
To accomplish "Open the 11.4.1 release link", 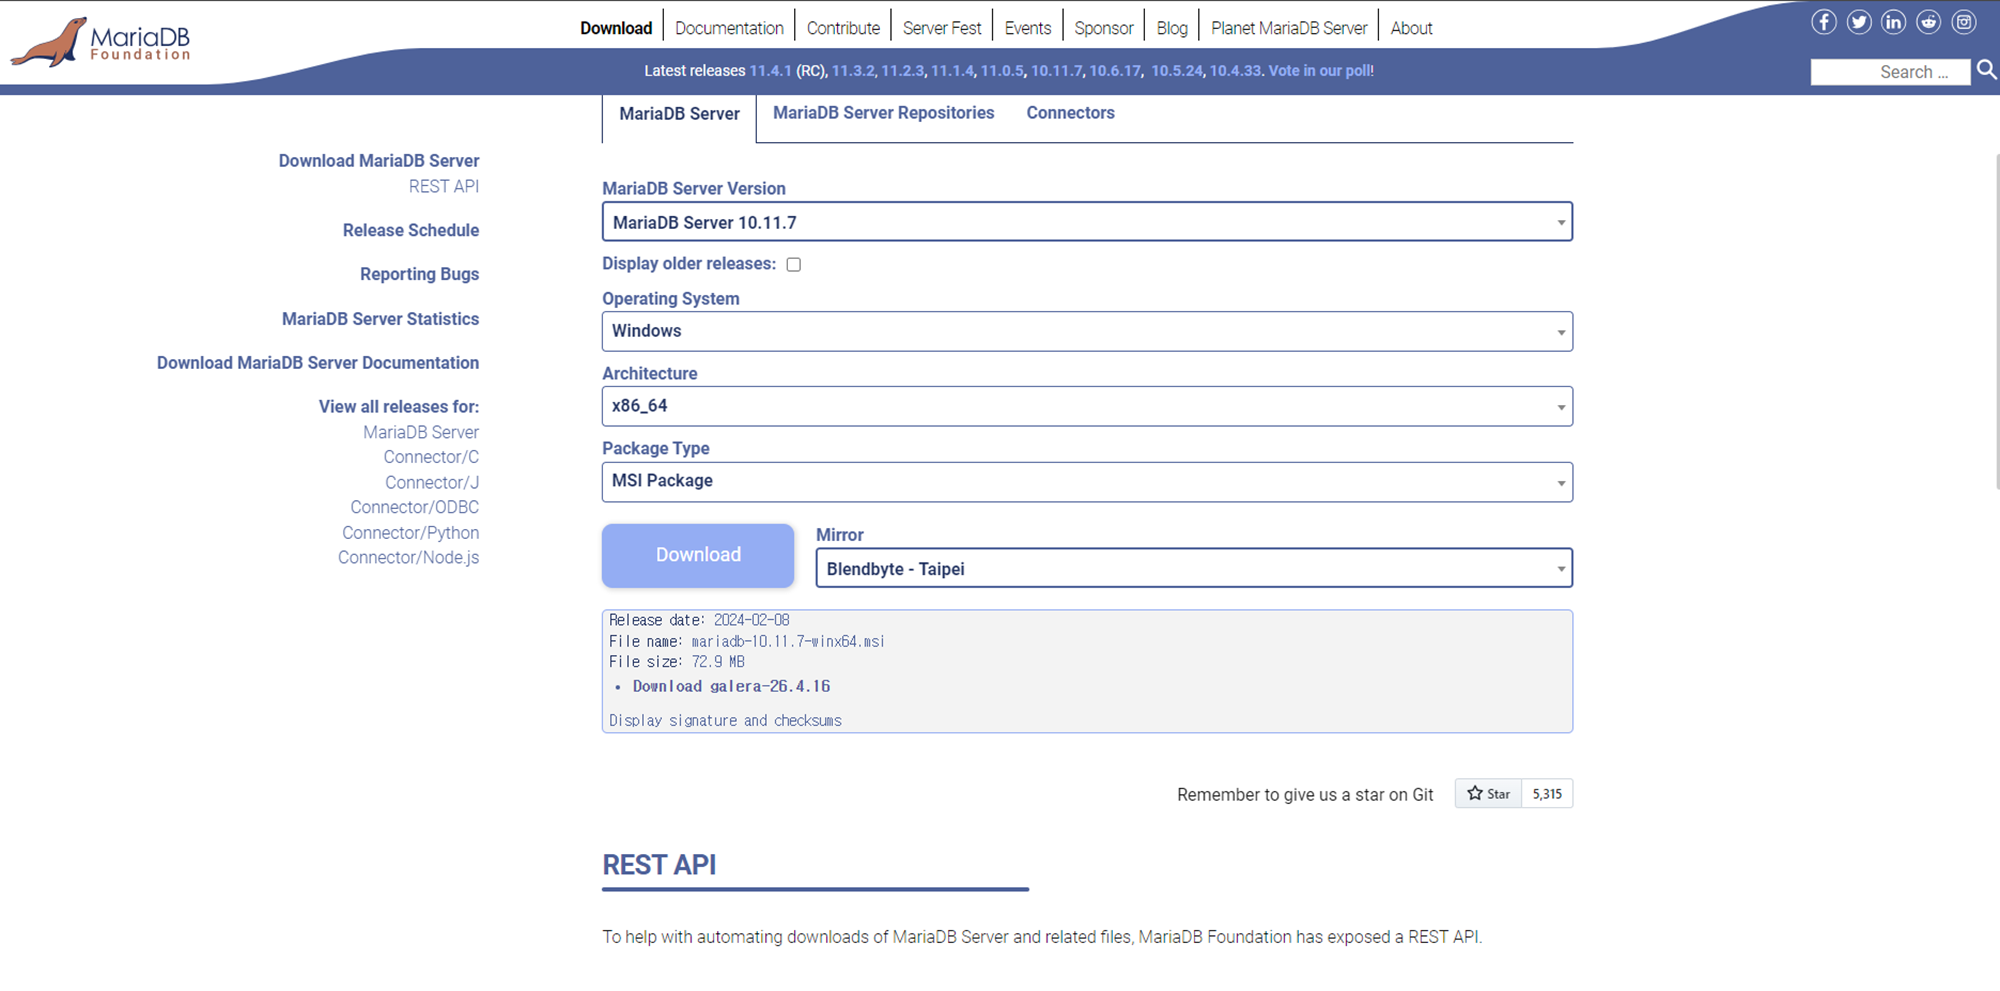I will click(770, 71).
